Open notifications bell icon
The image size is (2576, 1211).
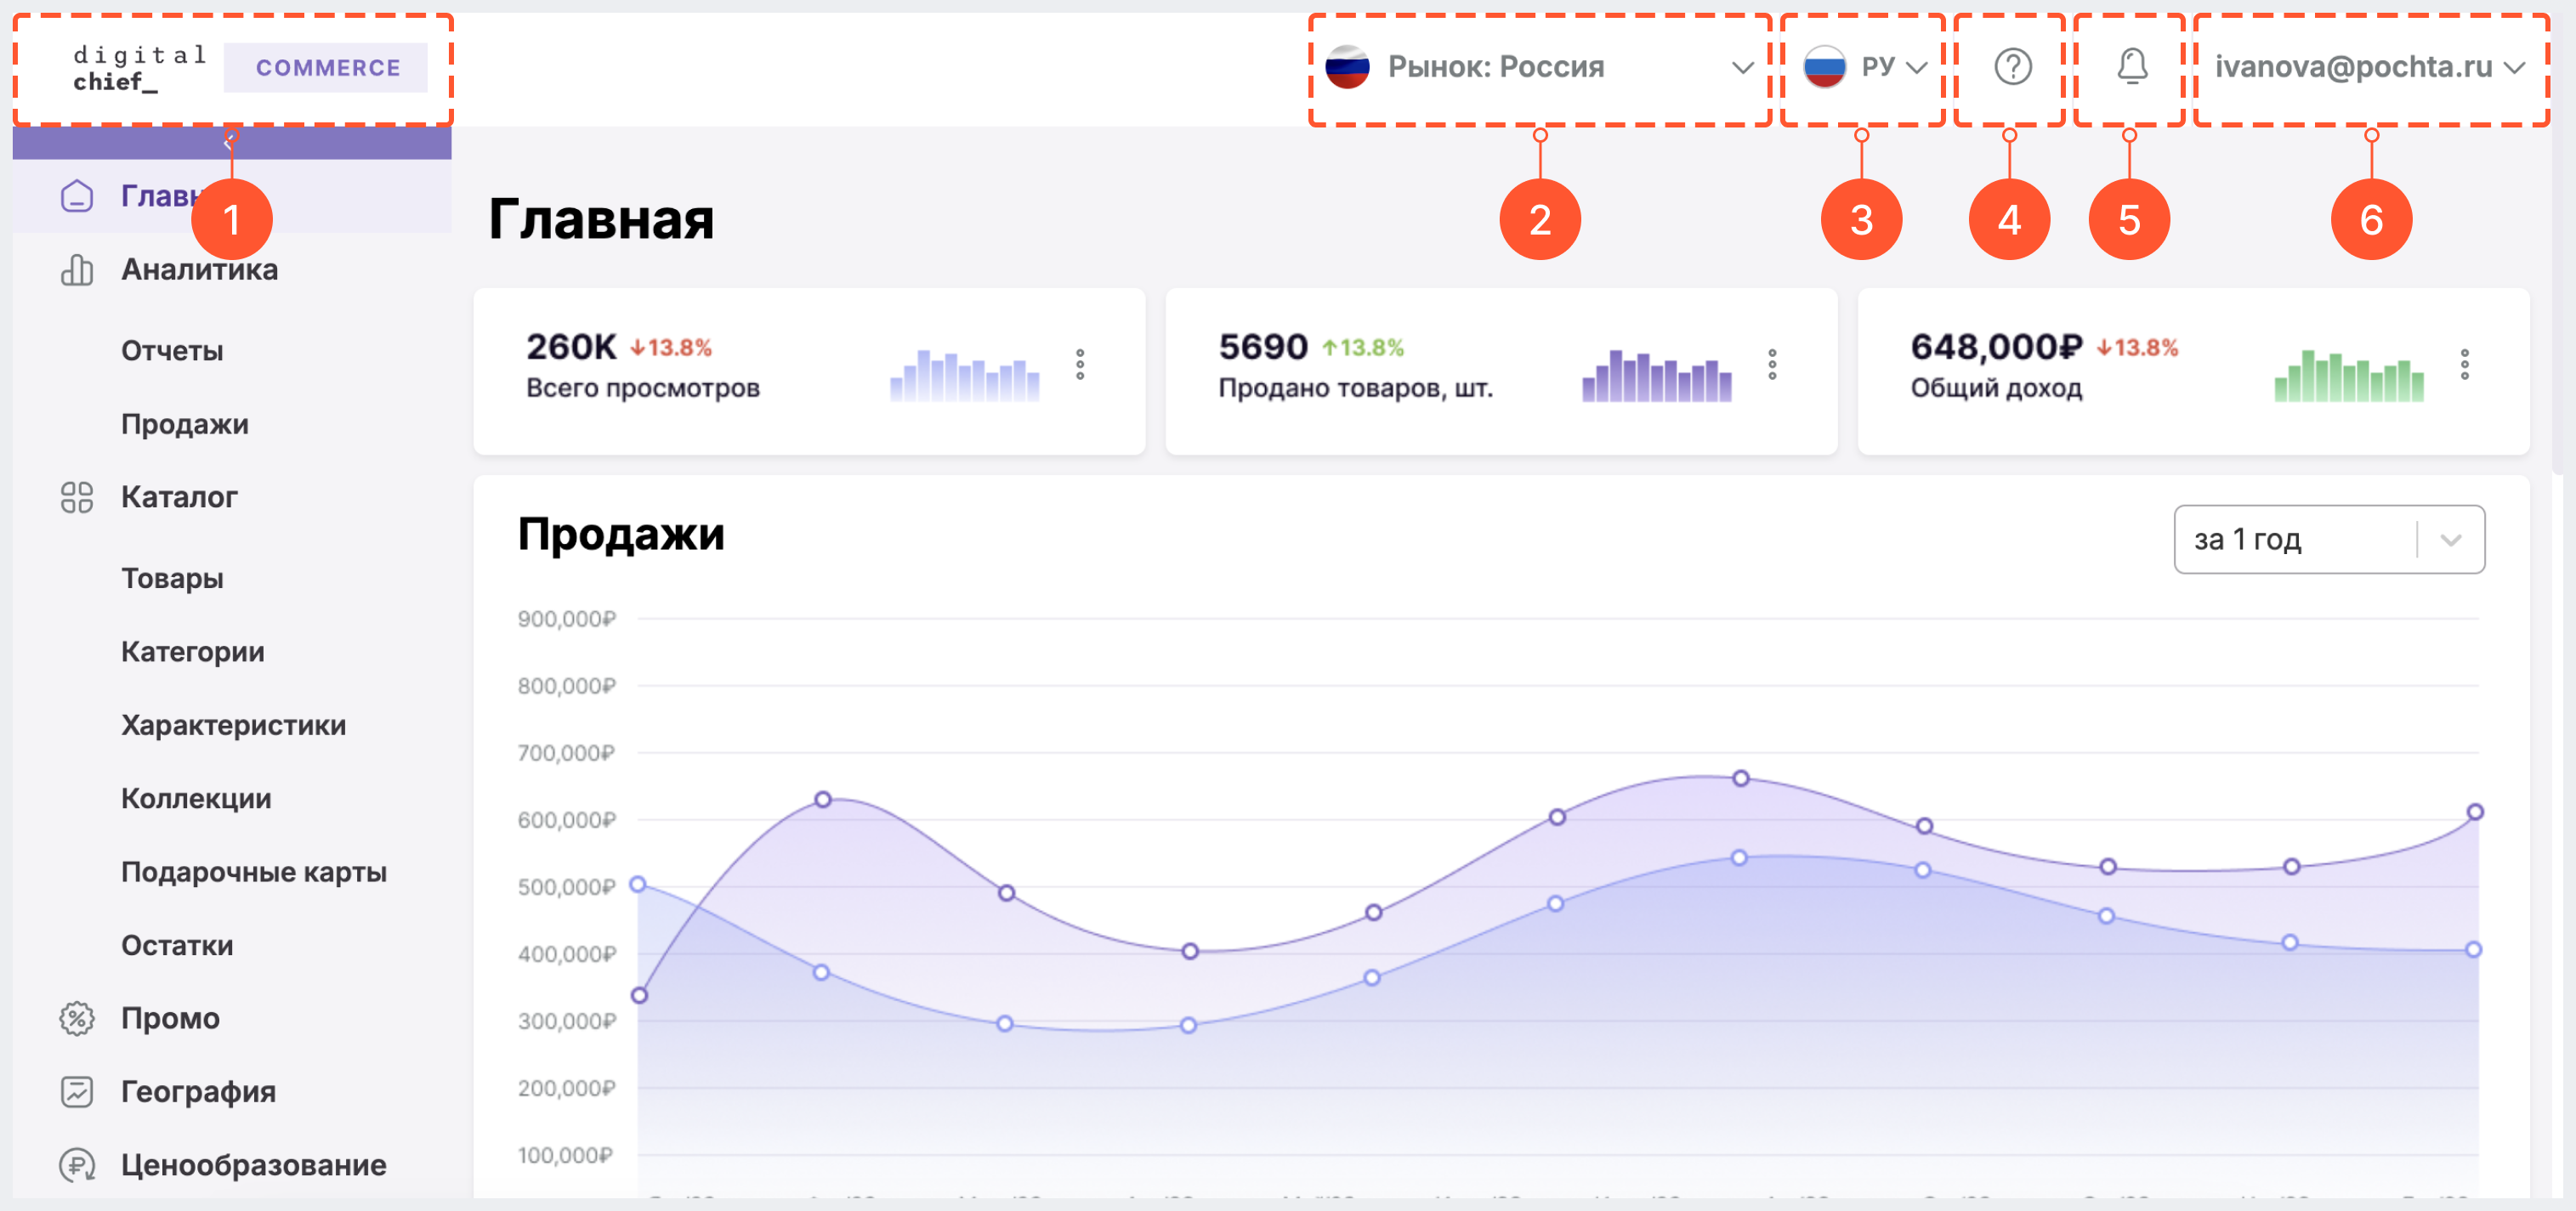click(2132, 67)
